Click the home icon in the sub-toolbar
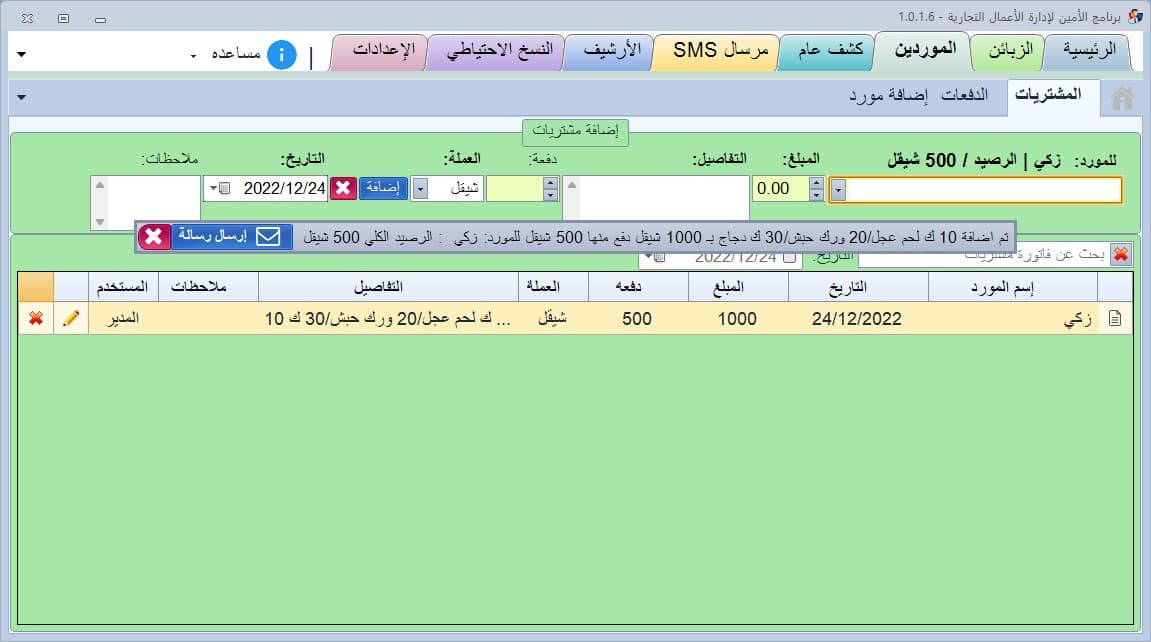 coord(1122,98)
